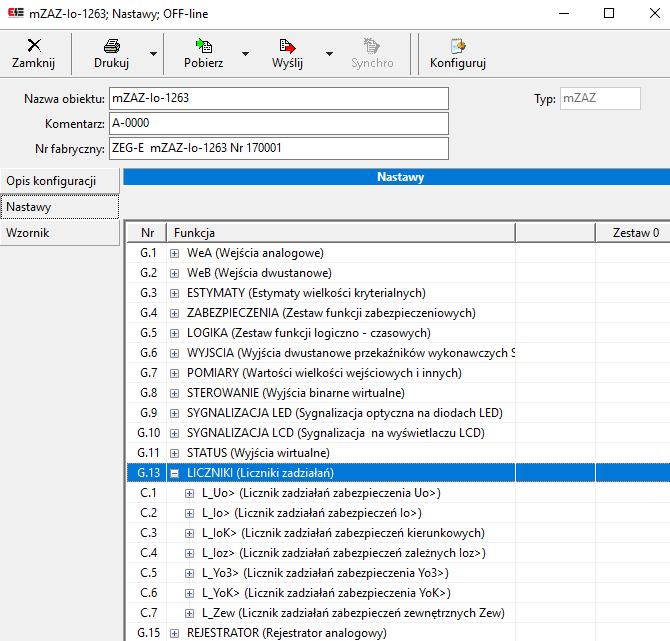
Task: Expand the G.1 WeA node
Action: pyautogui.click(x=174, y=253)
